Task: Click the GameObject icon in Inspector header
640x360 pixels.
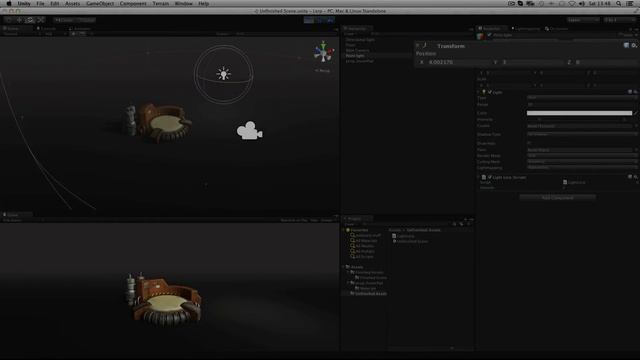Action: point(481,36)
